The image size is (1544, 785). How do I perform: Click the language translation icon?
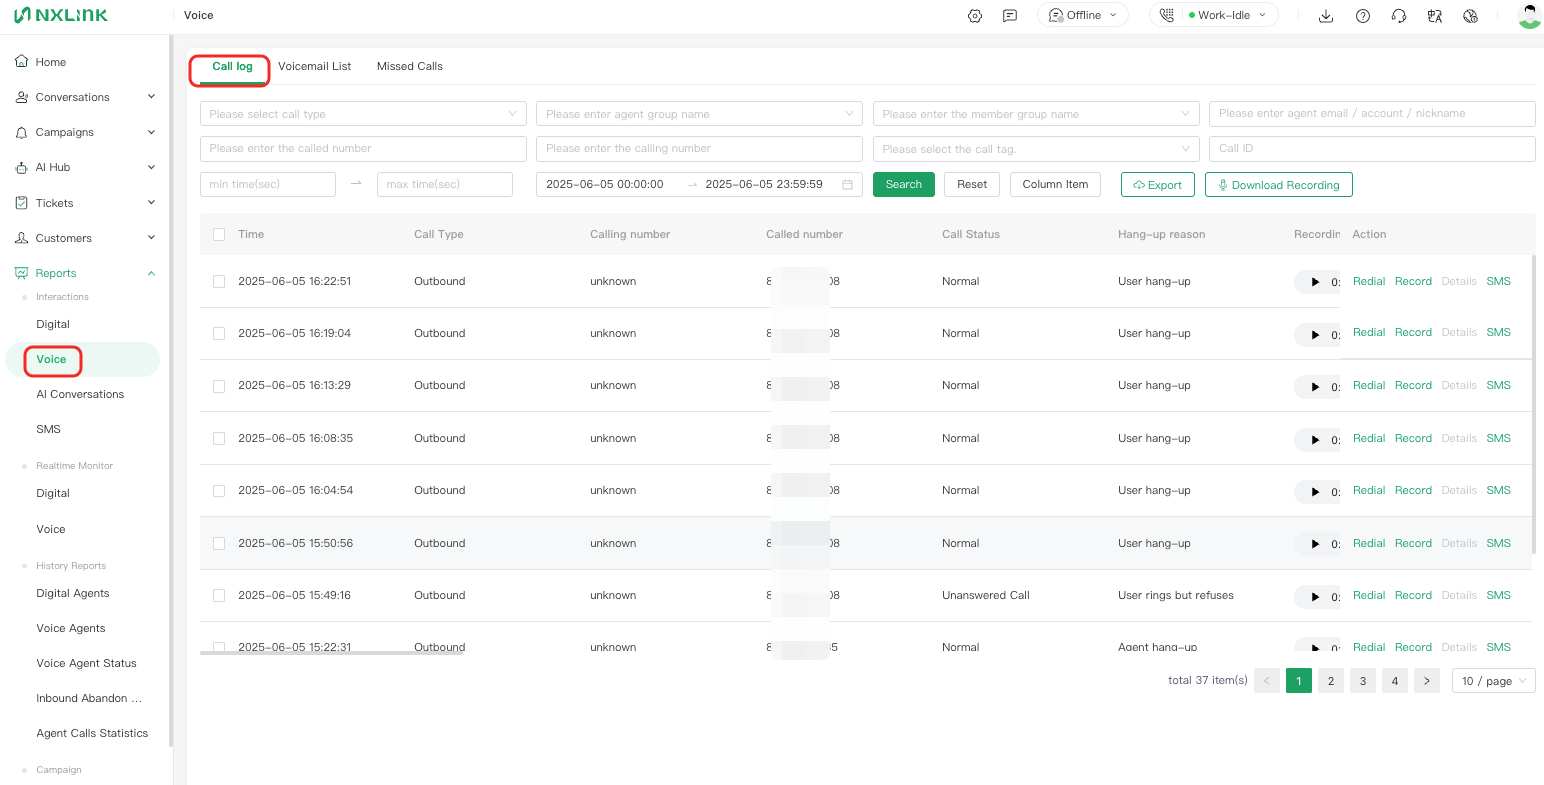(1435, 16)
